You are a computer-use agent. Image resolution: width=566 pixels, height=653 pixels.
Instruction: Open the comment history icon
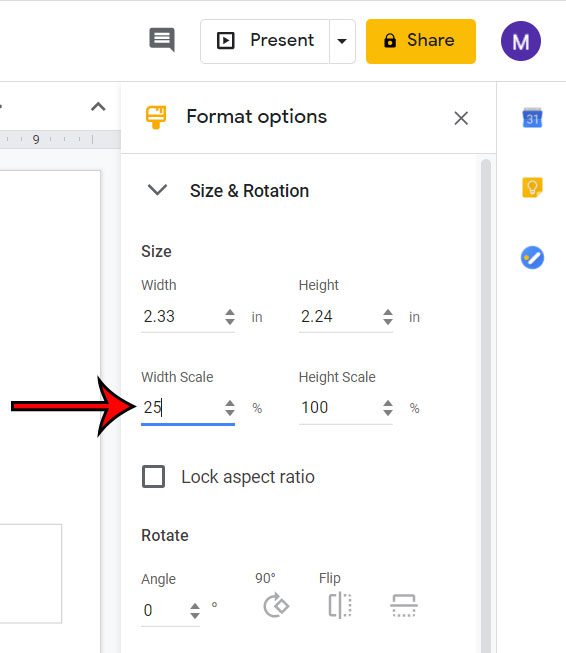point(162,40)
